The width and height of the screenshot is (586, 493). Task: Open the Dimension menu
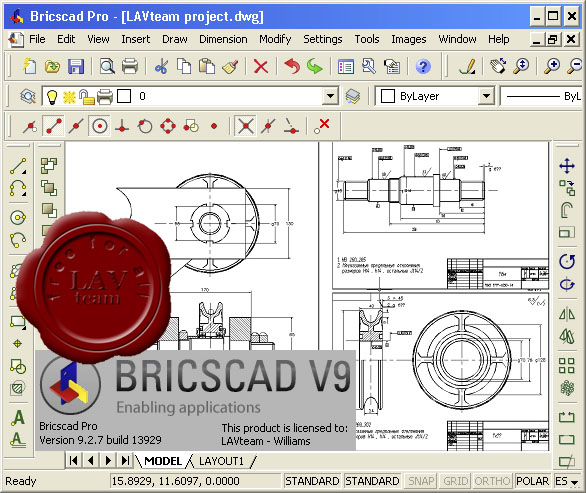pyautogui.click(x=223, y=39)
